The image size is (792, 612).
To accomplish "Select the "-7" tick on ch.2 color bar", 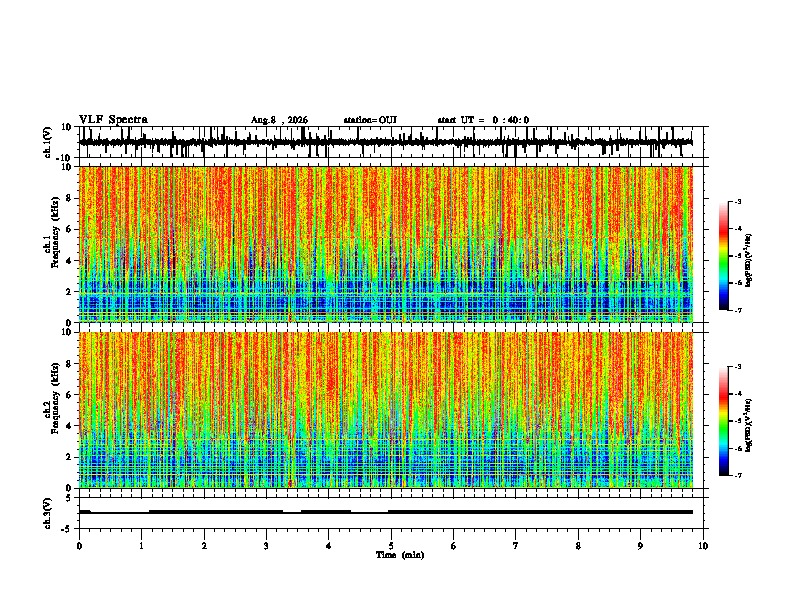I will [738, 476].
